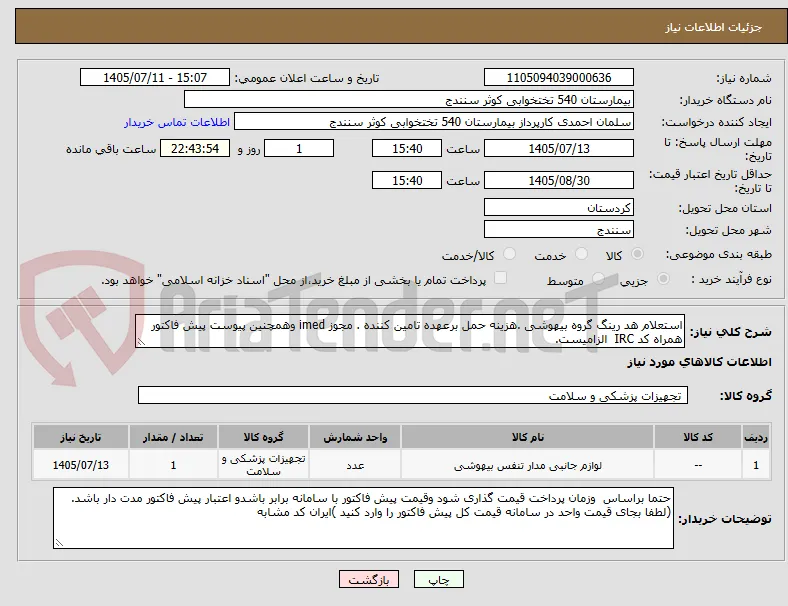The image size is (788, 606).
Task: Click the table group cell تجهیزات پزشکی و سلامت
Action: [263, 465]
